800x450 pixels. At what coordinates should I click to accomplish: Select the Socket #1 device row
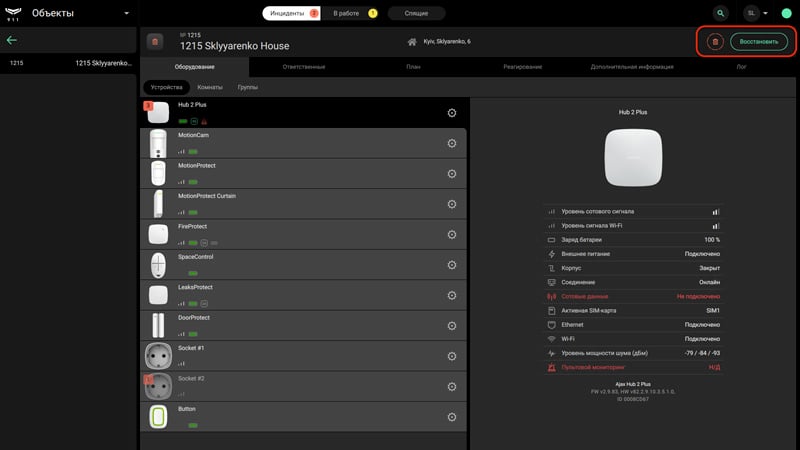pos(303,356)
